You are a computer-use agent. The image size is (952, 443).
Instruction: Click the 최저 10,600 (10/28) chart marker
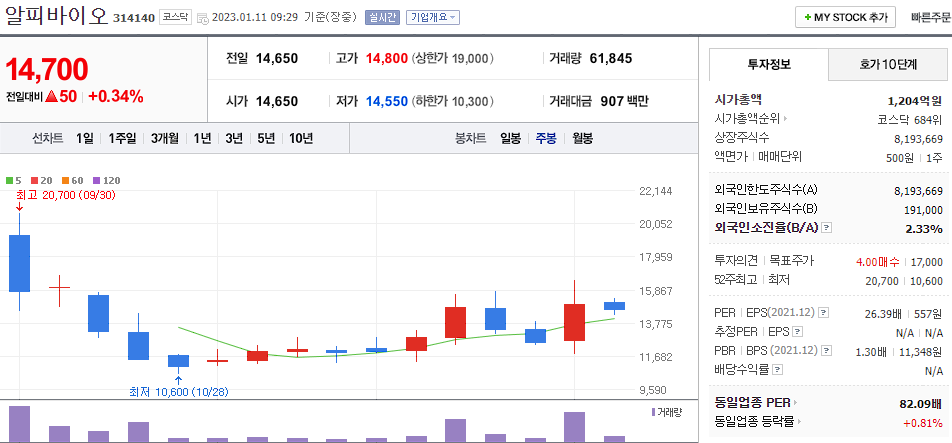(179, 392)
